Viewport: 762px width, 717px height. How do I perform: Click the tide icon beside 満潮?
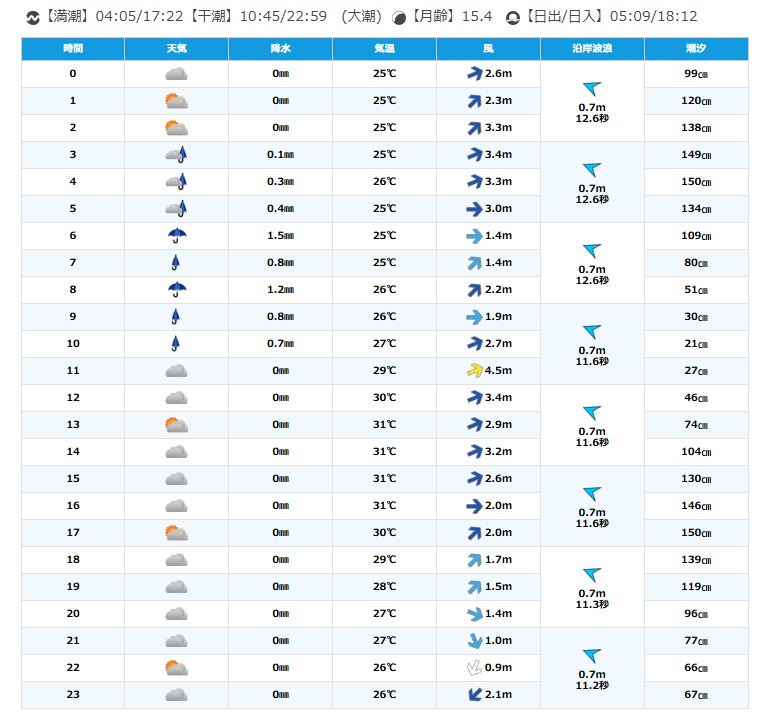coord(33,18)
